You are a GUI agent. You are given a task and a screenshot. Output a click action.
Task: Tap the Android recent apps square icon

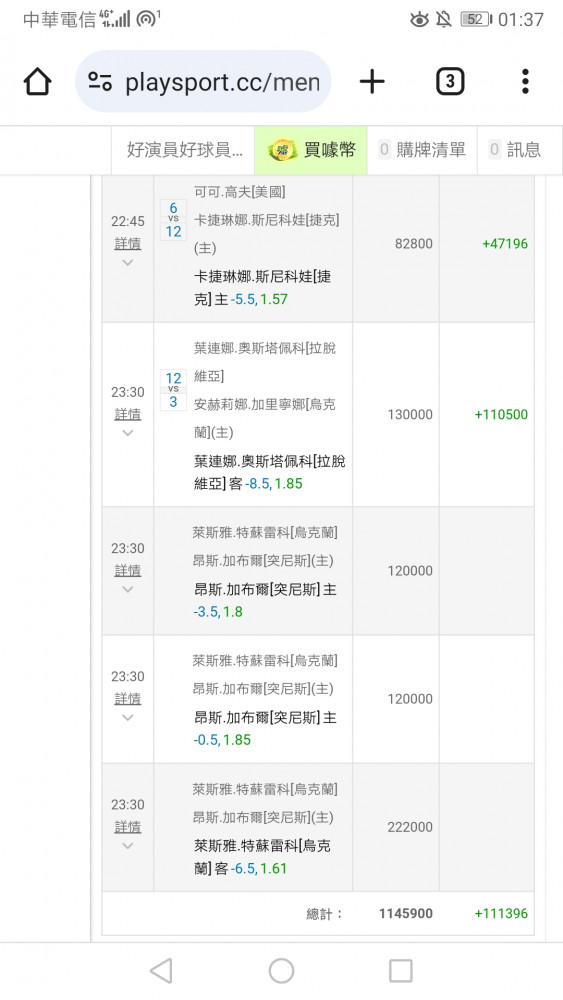(x=401, y=971)
